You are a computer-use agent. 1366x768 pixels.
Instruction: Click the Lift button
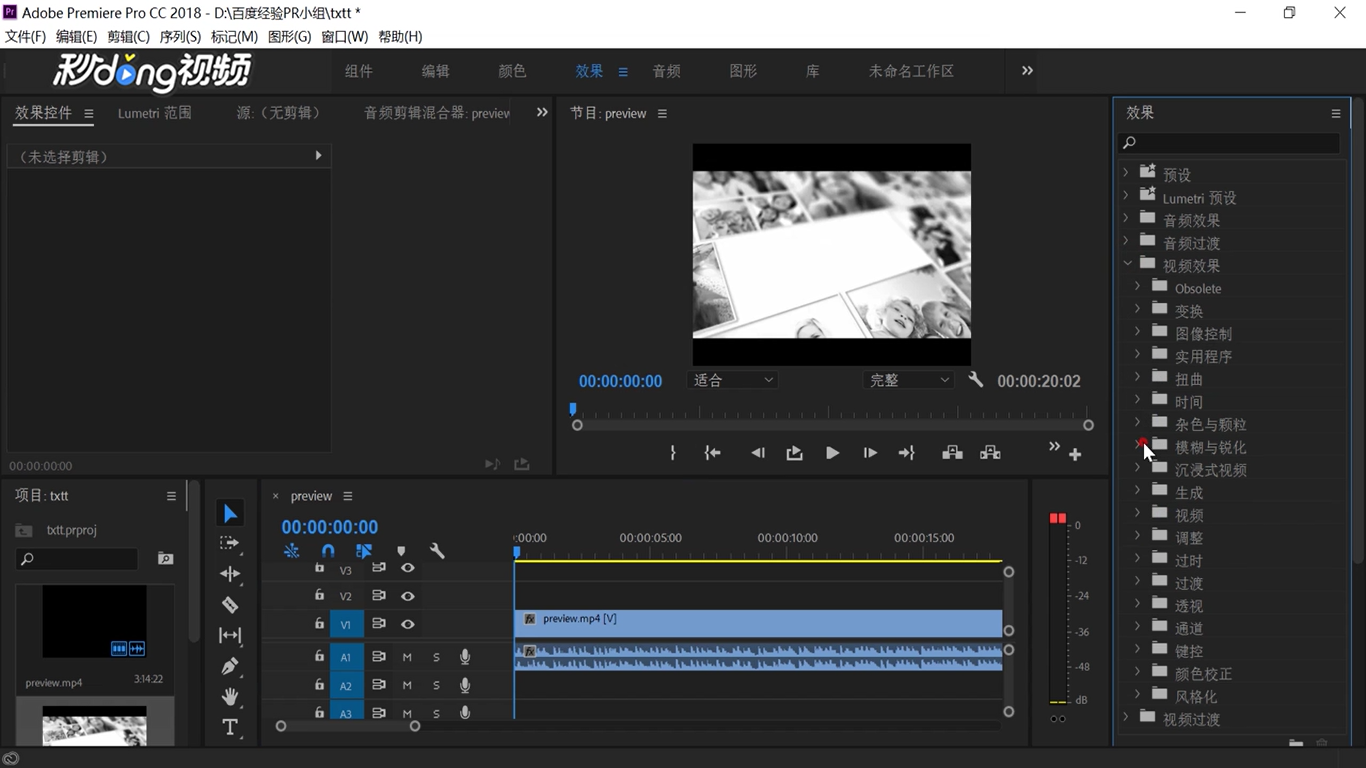click(952, 453)
